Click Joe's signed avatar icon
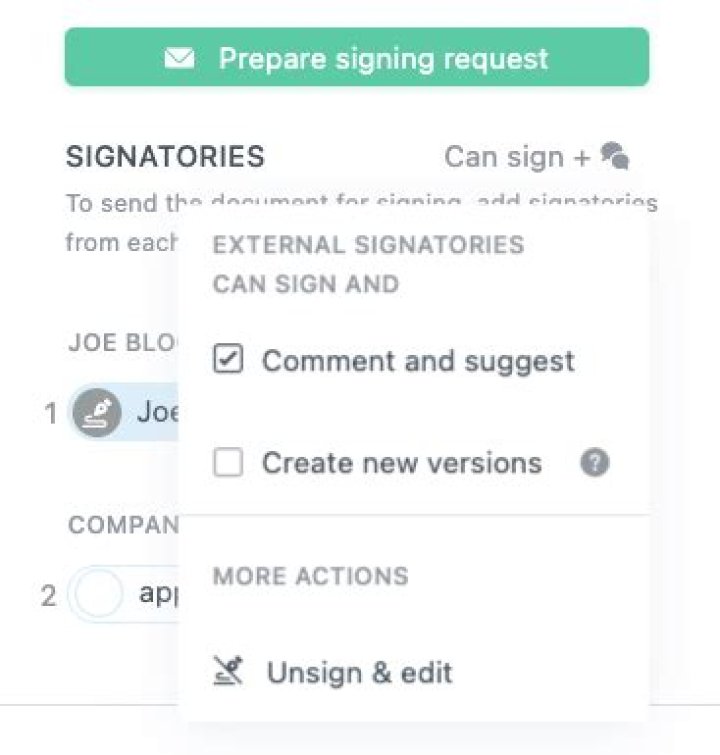The width and height of the screenshot is (720, 755). (x=97, y=412)
